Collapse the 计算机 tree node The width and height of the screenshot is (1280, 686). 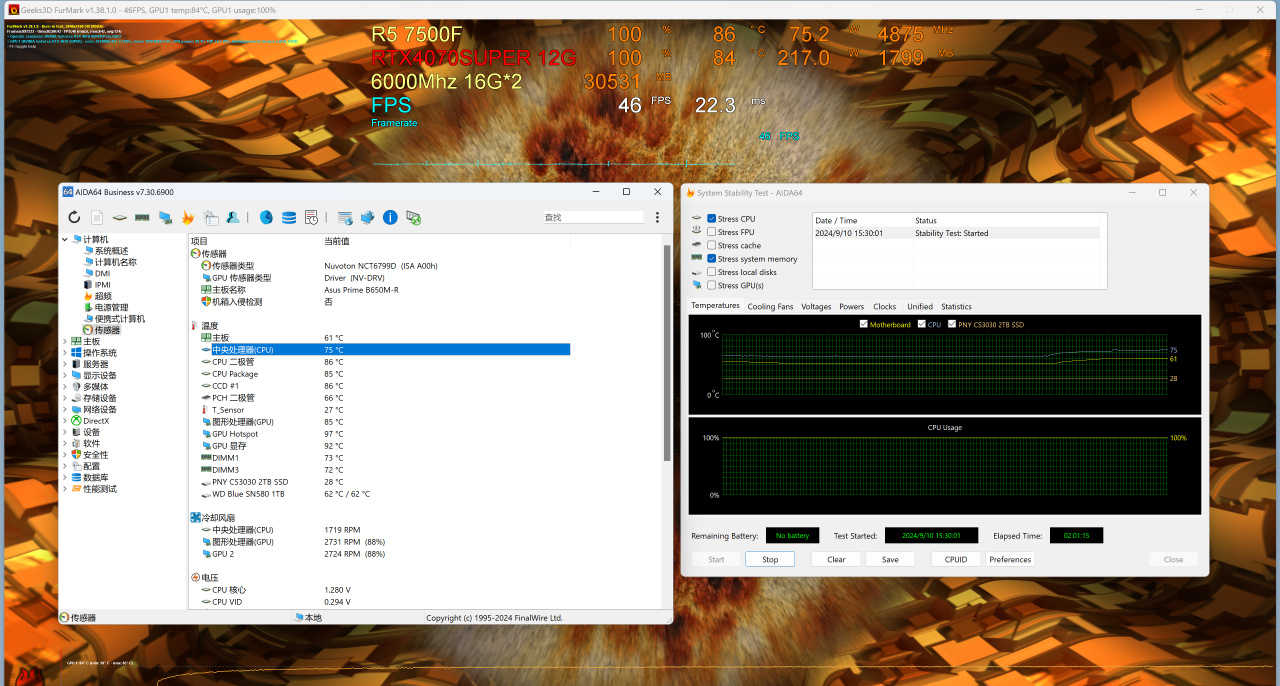[65, 239]
